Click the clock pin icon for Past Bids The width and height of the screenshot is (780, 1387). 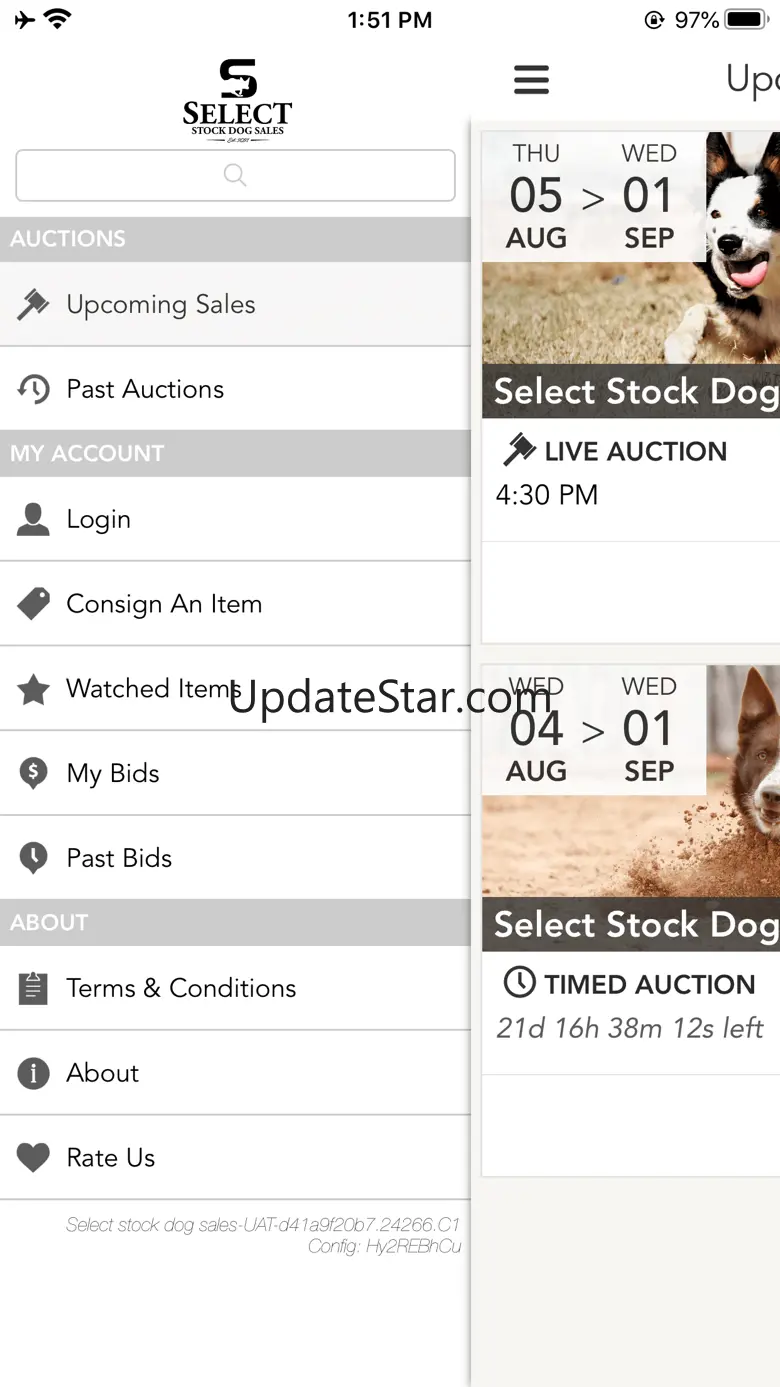coord(33,858)
